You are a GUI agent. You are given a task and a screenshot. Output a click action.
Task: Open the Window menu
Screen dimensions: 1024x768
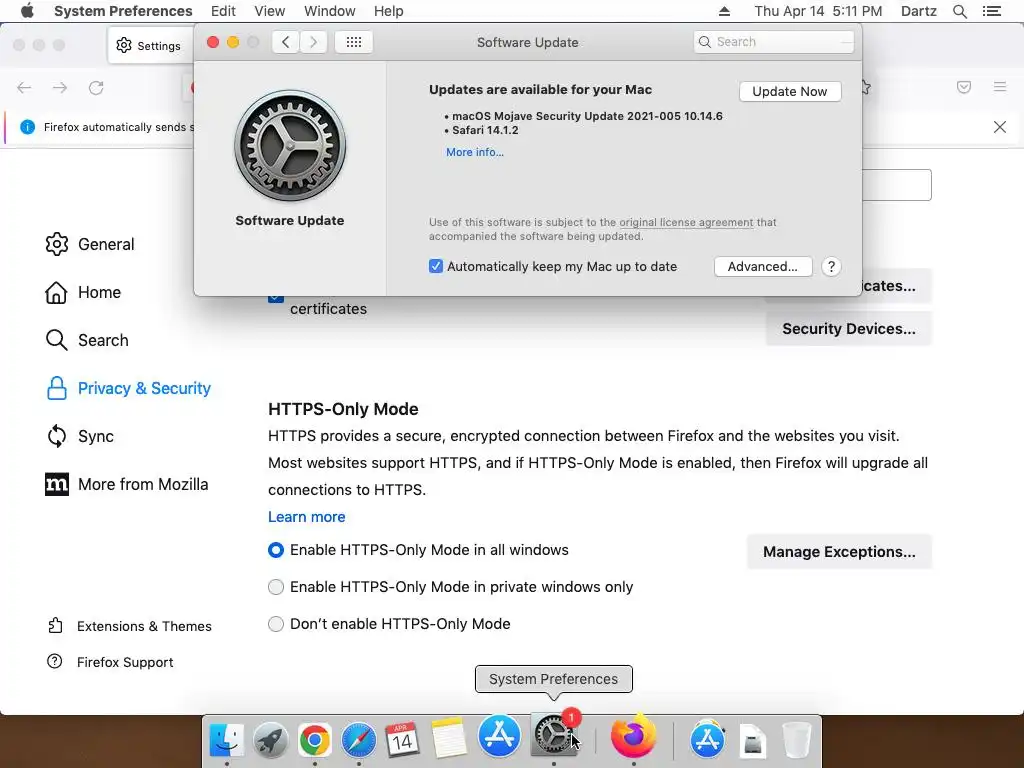tap(330, 11)
